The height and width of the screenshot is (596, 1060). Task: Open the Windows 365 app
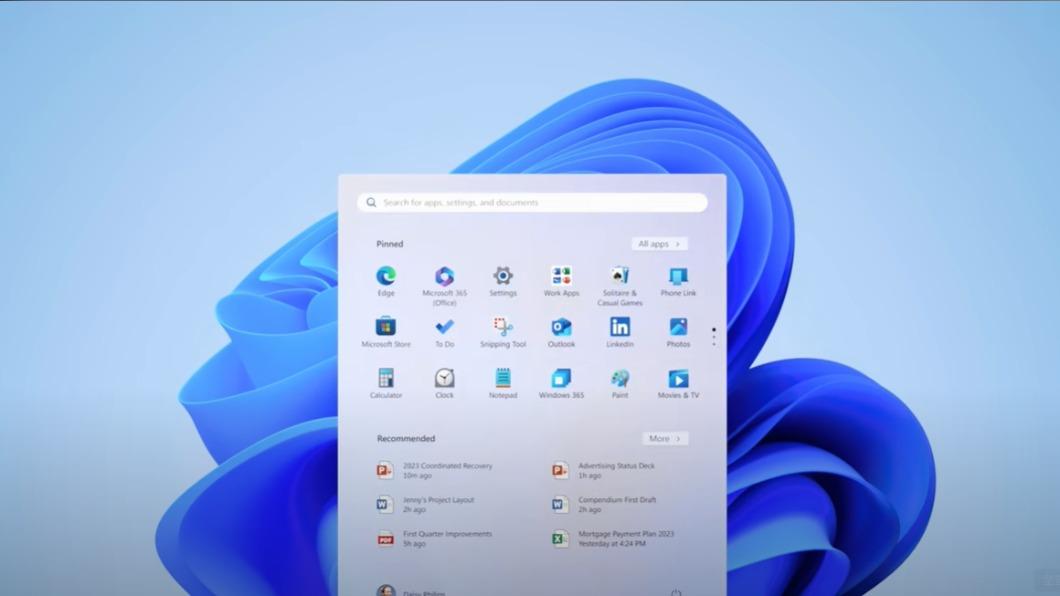[x=561, y=383]
